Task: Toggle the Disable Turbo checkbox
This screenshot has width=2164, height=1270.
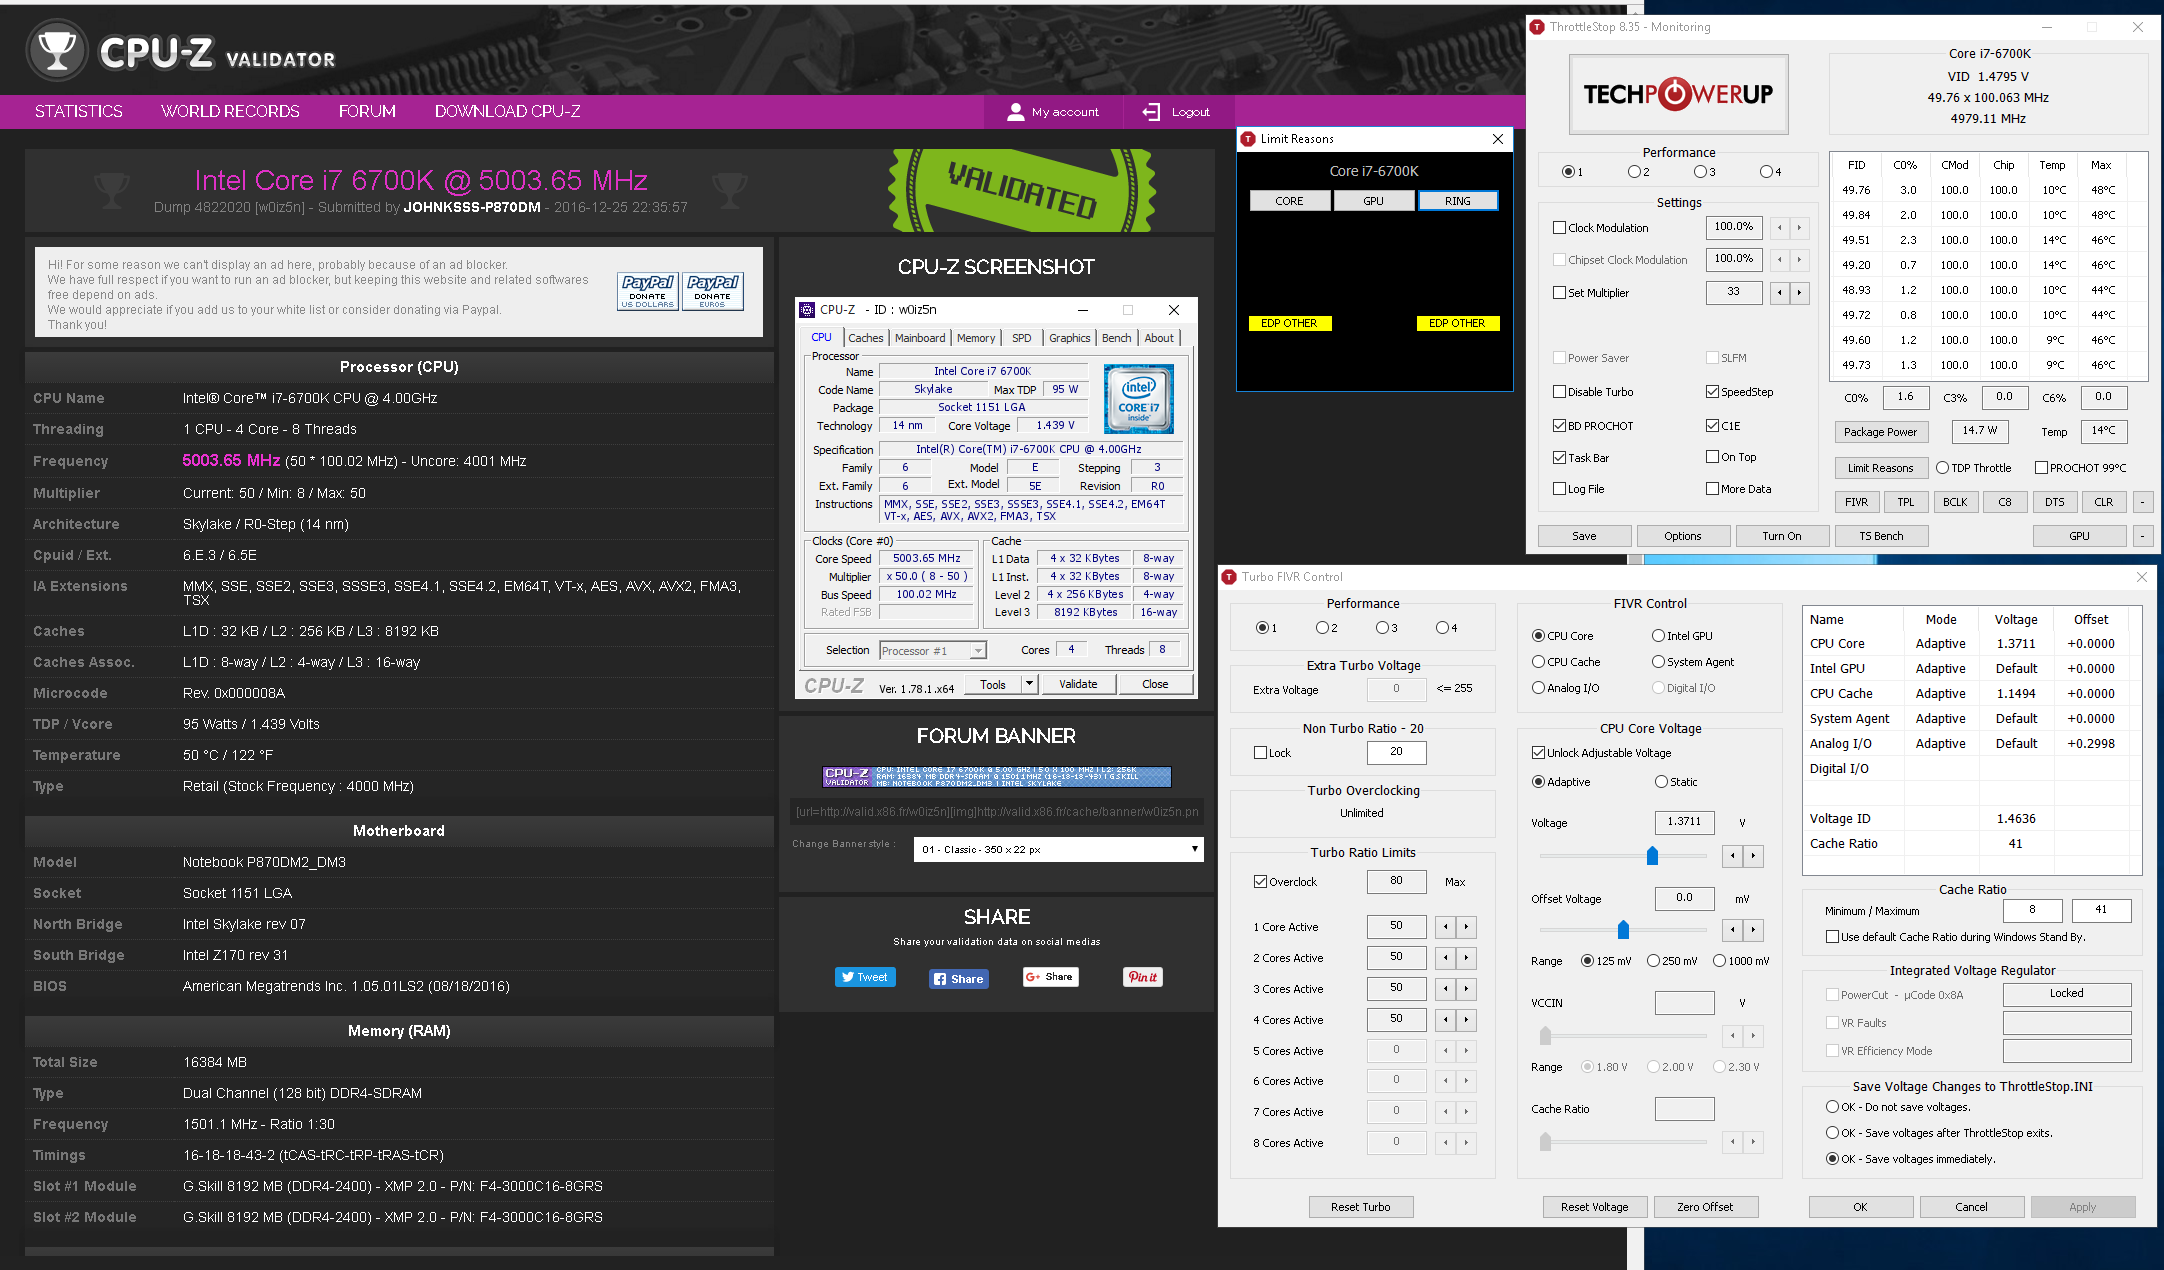Action: coord(1559,392)
